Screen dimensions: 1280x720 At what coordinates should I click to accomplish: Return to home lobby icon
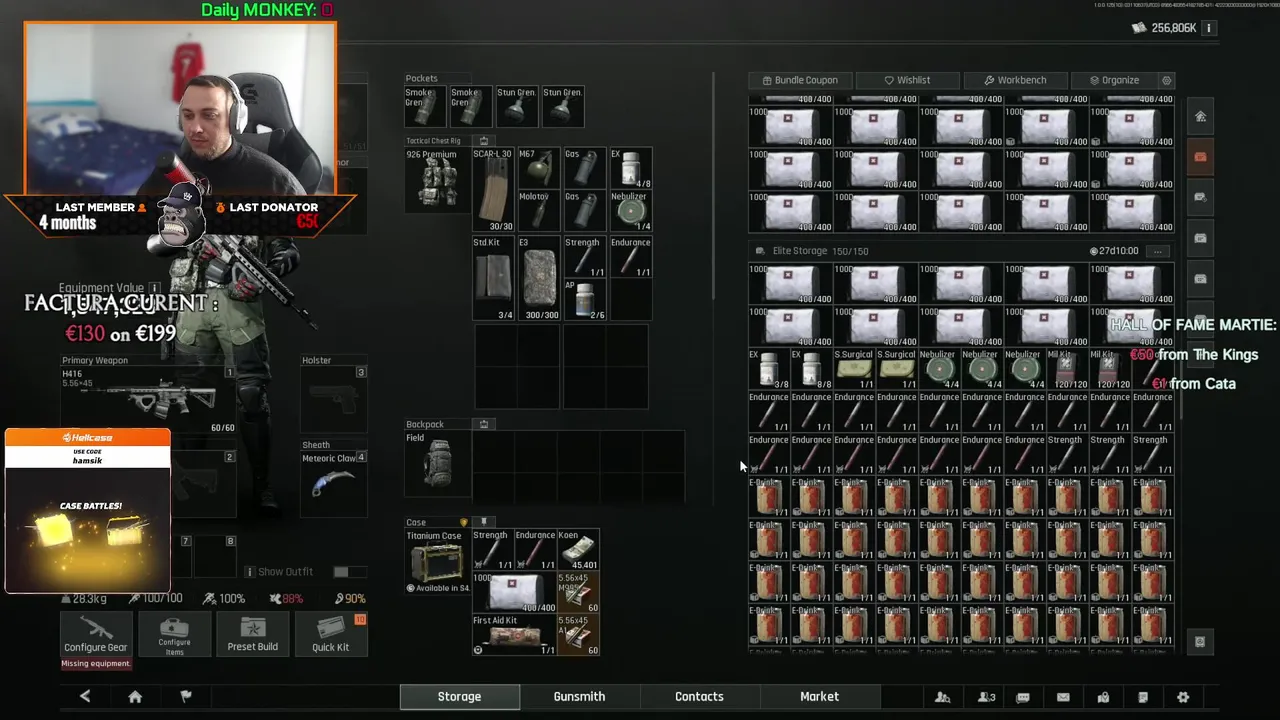135,696
